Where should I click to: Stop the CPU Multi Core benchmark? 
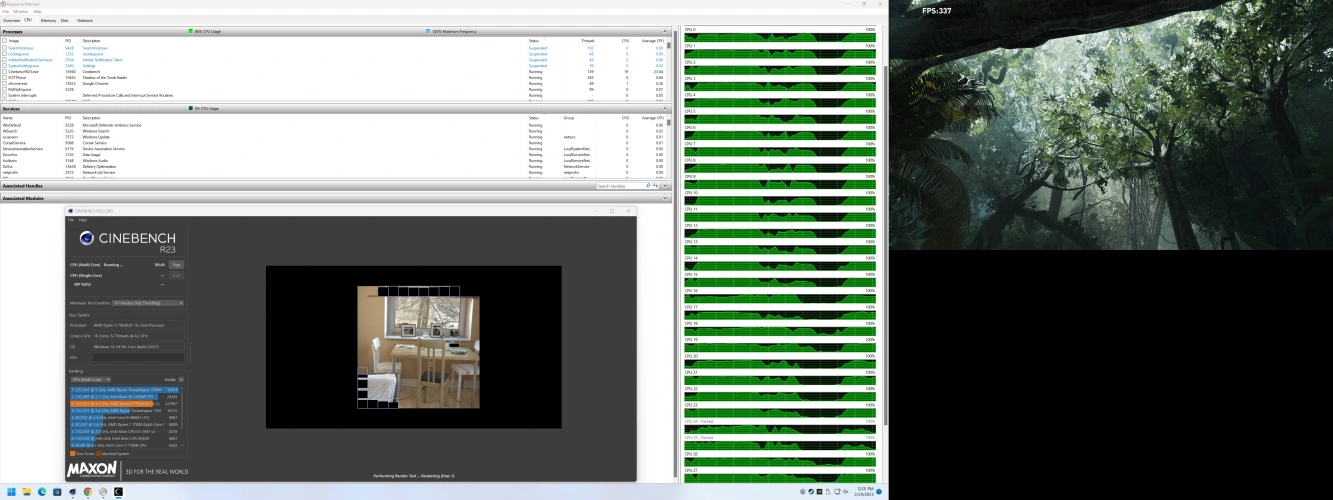point(176,265)
